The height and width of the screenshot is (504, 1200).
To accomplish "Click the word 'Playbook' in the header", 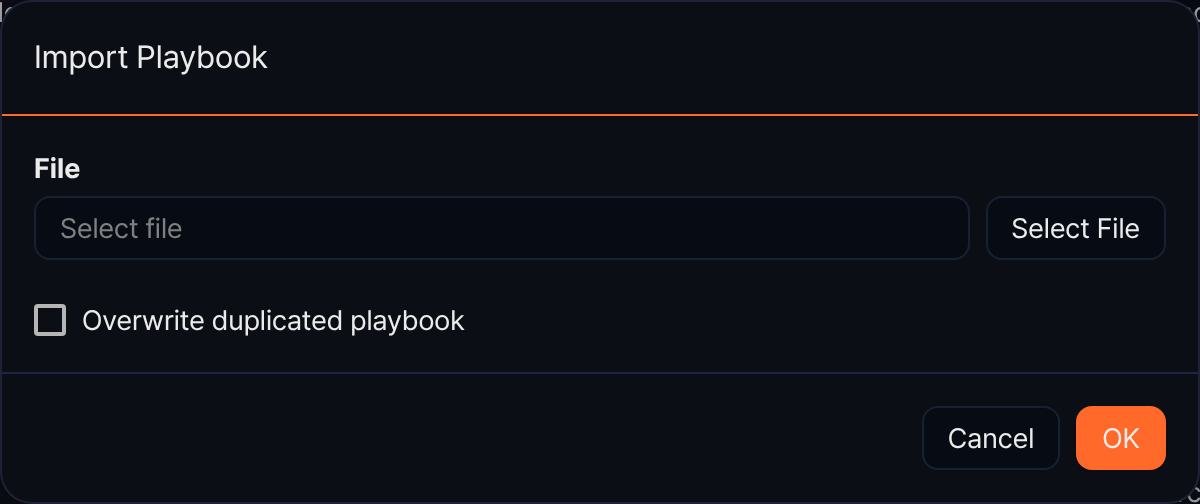I will point(202,58).
